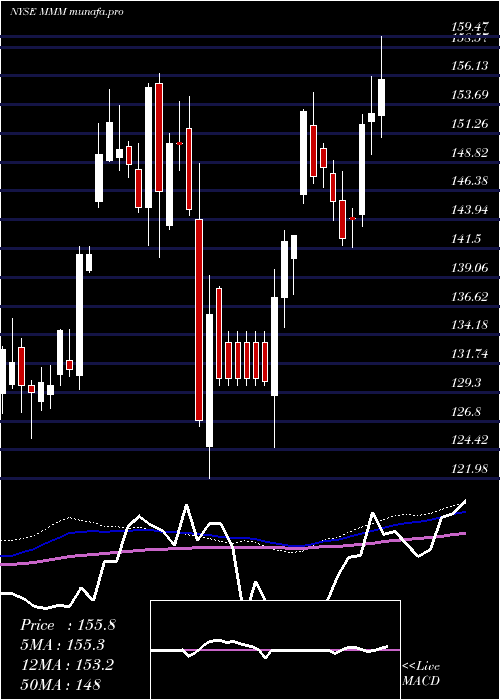Screen dimensions: 500x700
Task: Click the 'NYSE MMM munafa.pro' chart title
Action: tap(67, 12)
